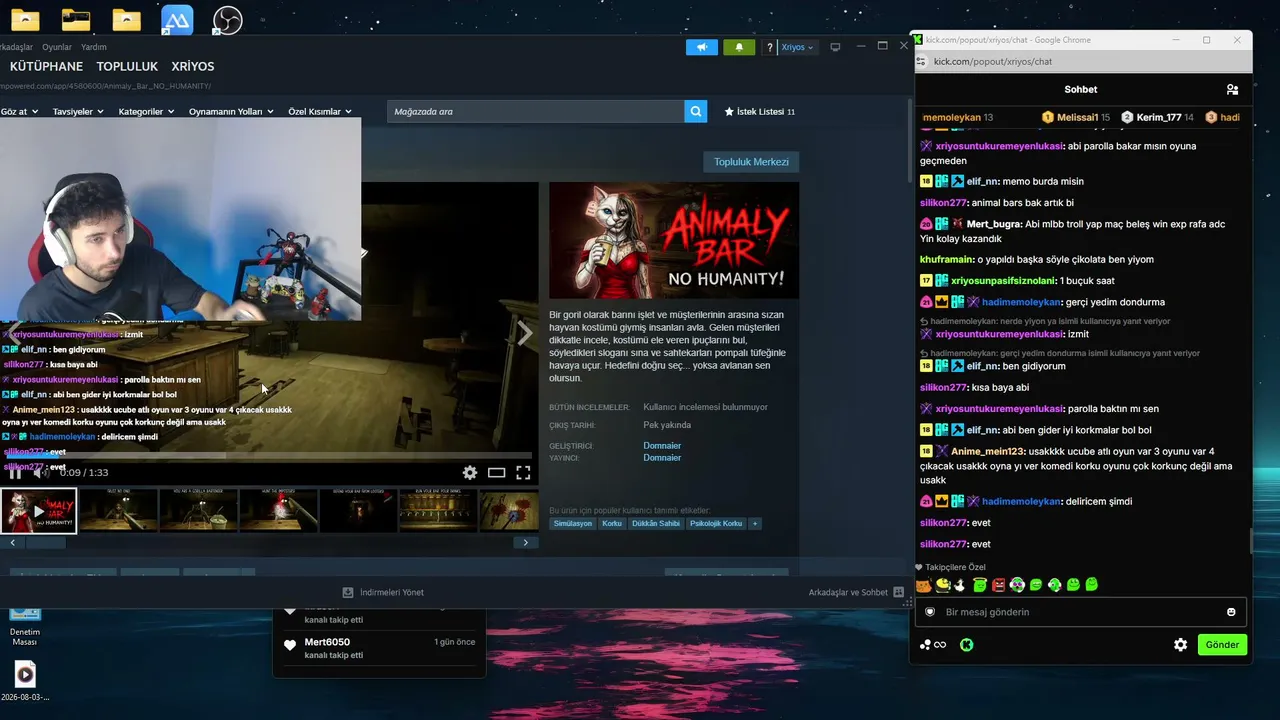This screenshot has width=1280, height=720.
Task: Focus the Mağazada ara search field
Action: click(536, 112)
